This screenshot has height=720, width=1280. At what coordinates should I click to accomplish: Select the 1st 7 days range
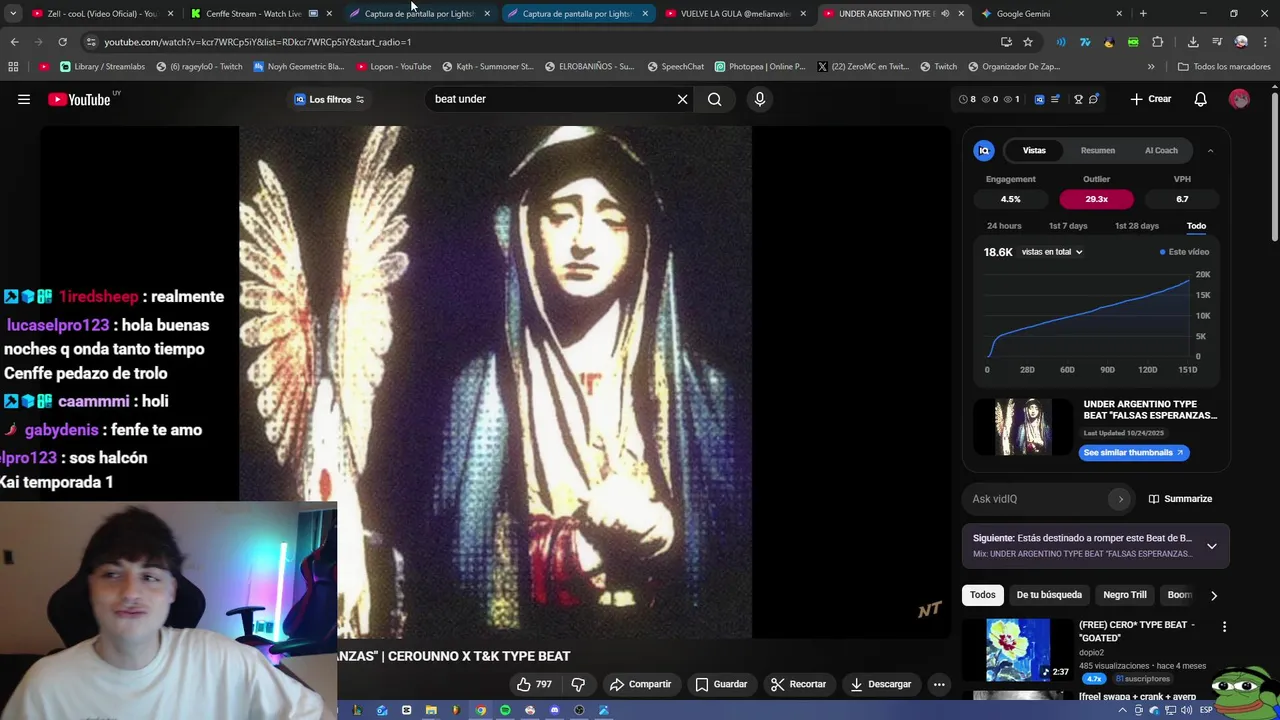coord(1068,226)
